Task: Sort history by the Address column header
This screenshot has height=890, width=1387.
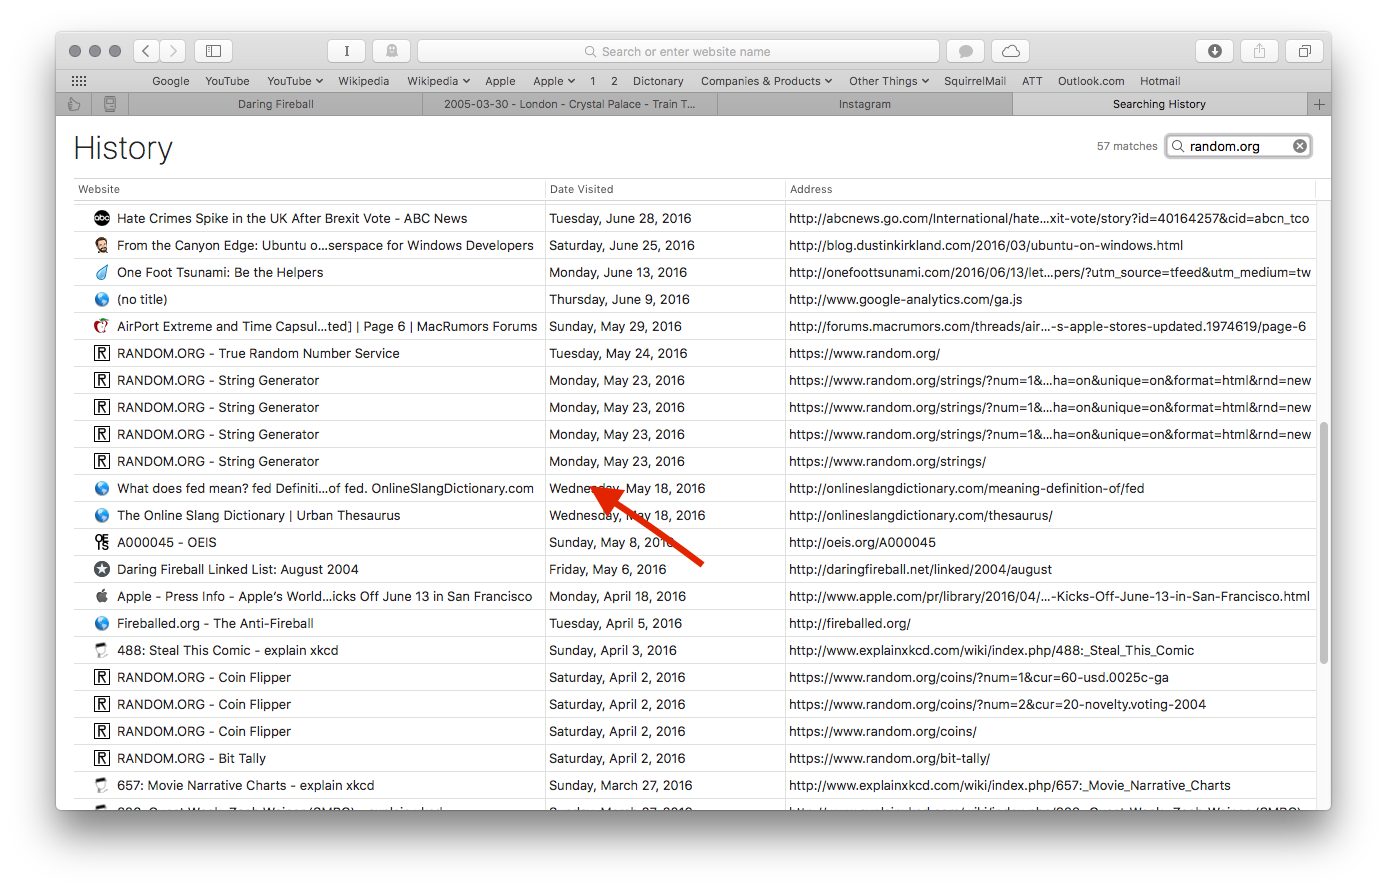Action: [1050, 189]
